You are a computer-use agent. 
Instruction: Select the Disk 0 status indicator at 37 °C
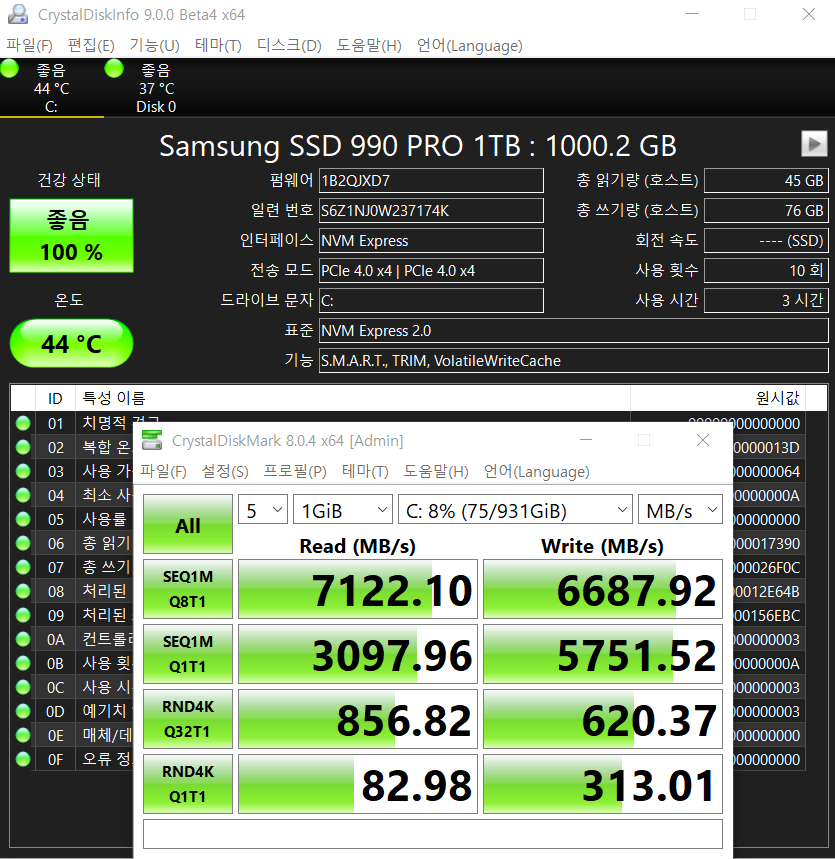156,88
